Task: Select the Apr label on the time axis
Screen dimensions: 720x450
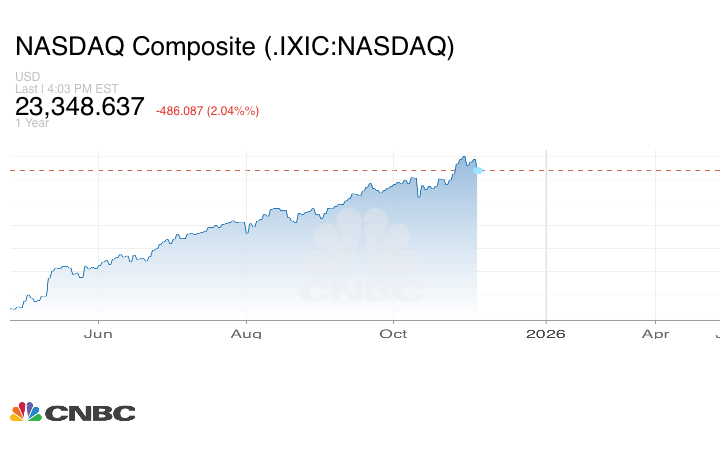Action: coord(655,333)
